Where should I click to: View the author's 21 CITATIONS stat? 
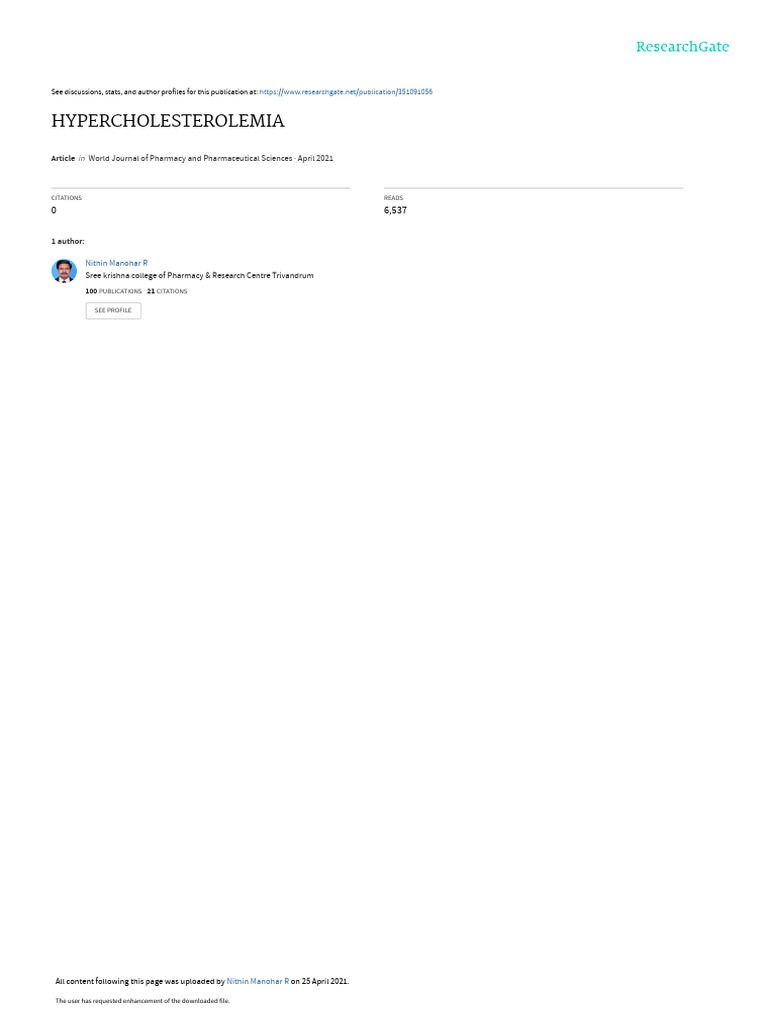[167, 291]
